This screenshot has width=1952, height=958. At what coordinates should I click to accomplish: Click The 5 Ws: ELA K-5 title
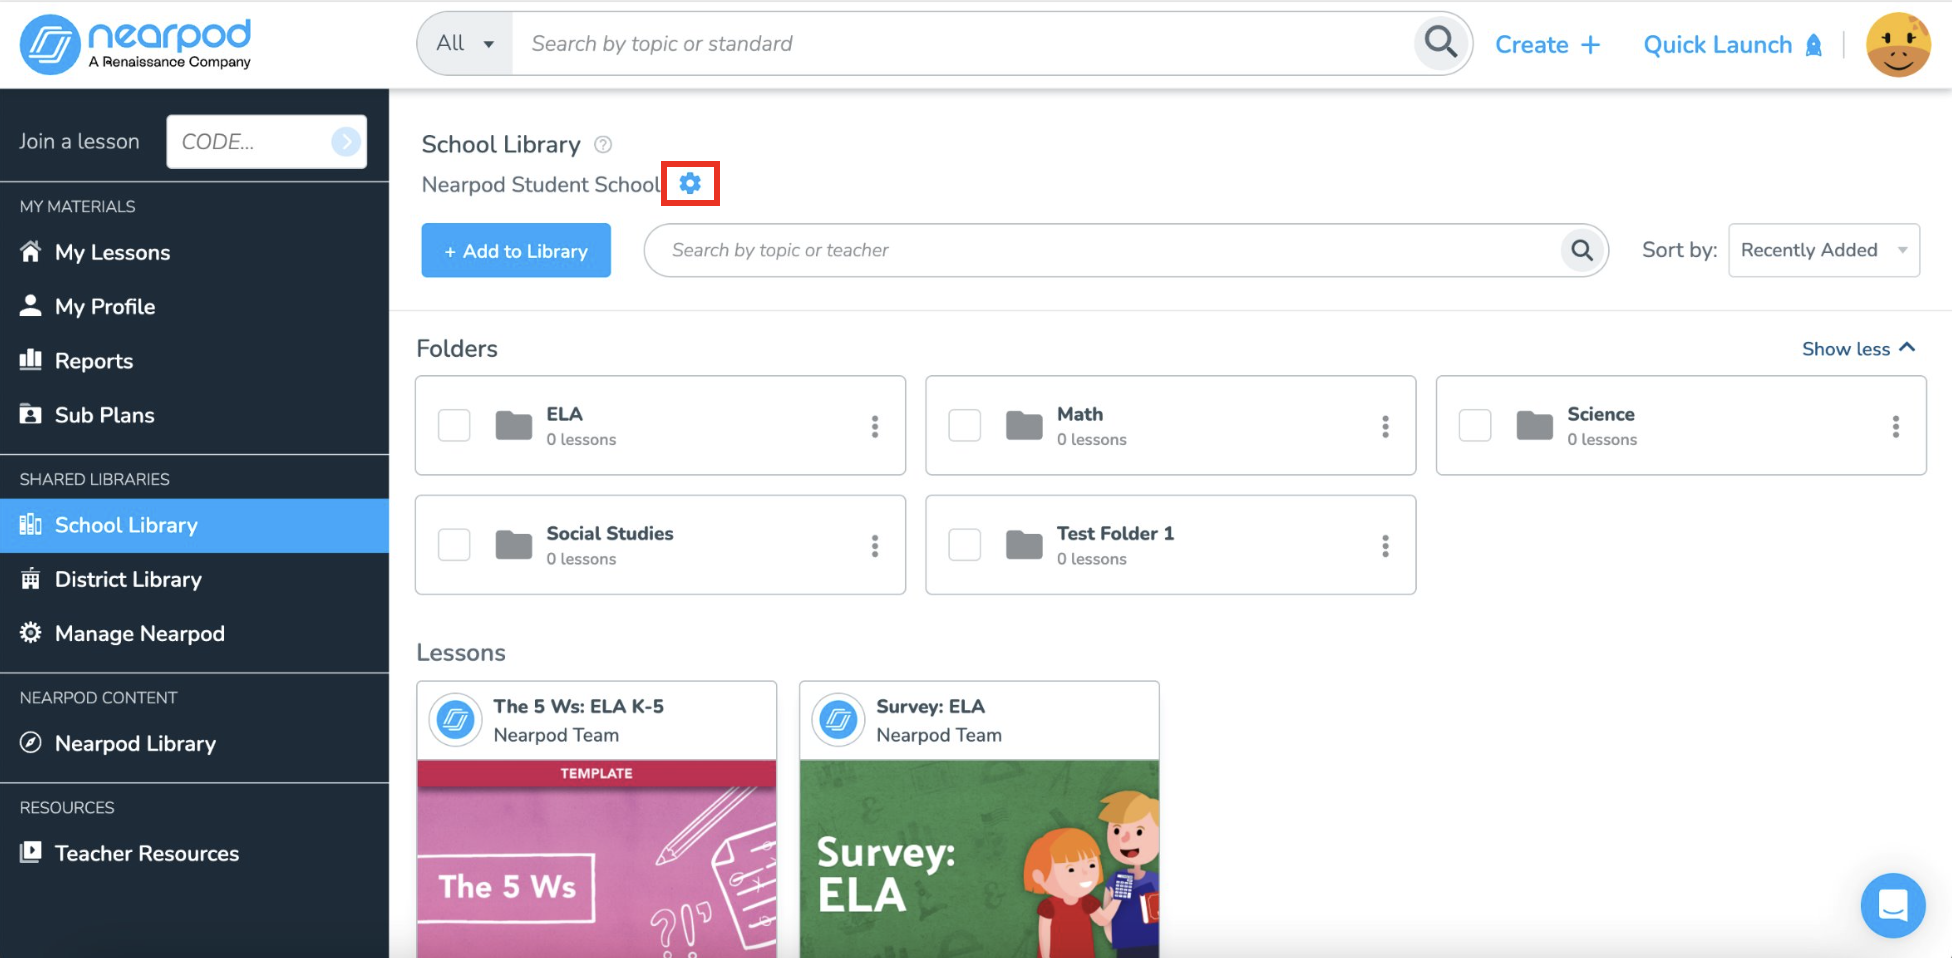click(x=578, y=706)
